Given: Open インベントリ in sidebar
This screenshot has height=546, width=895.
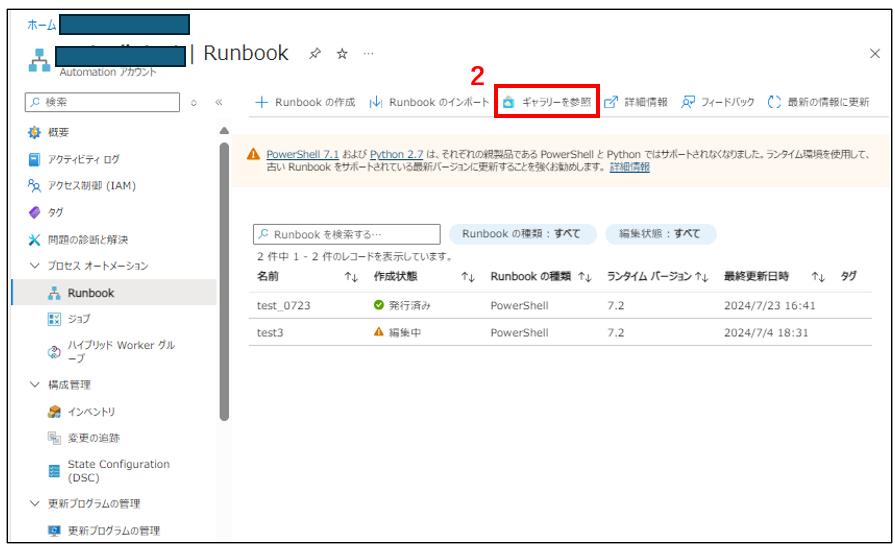Looking at the screenshot, I should pyautogui.click(x=91, y=411).
